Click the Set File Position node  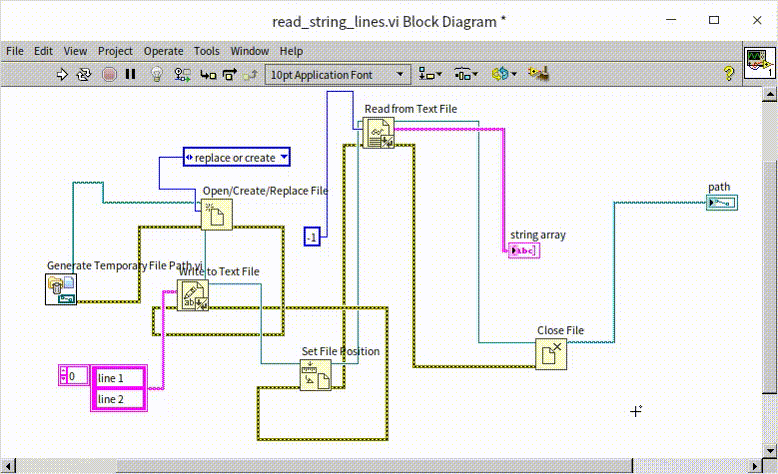315,375
